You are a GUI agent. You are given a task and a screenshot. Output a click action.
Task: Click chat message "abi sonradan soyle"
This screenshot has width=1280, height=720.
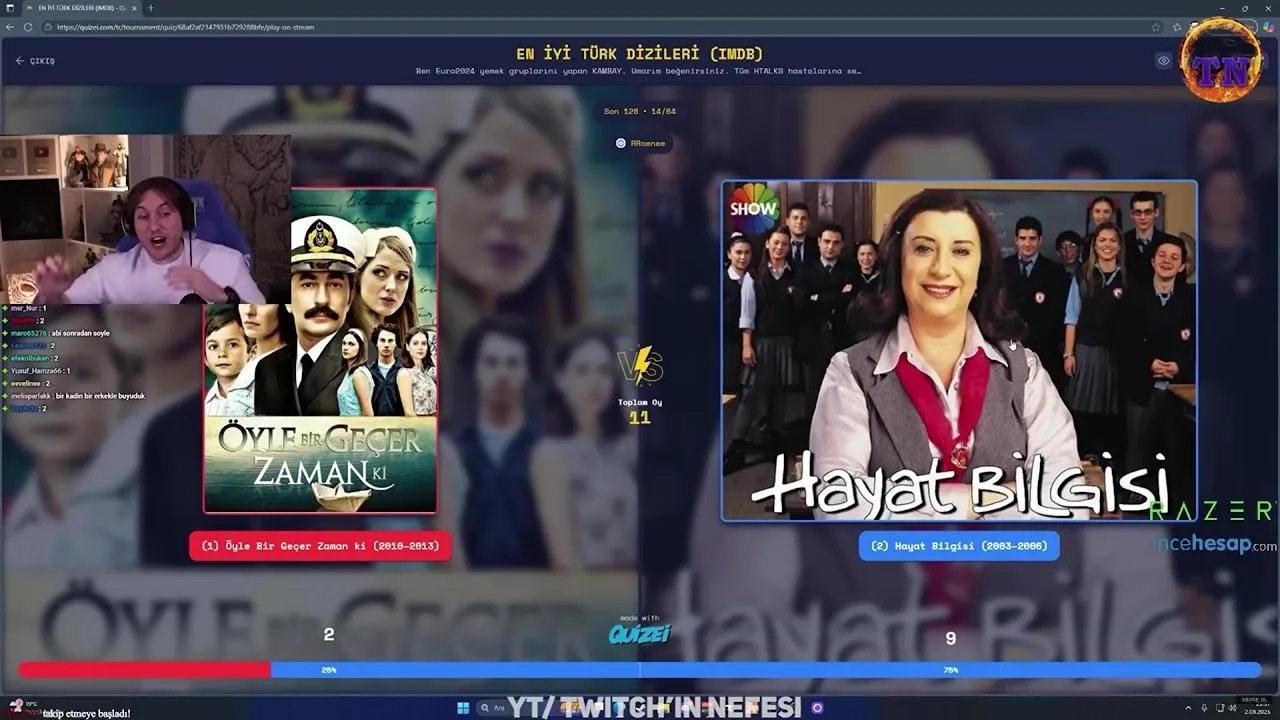[x=81, y=333]
